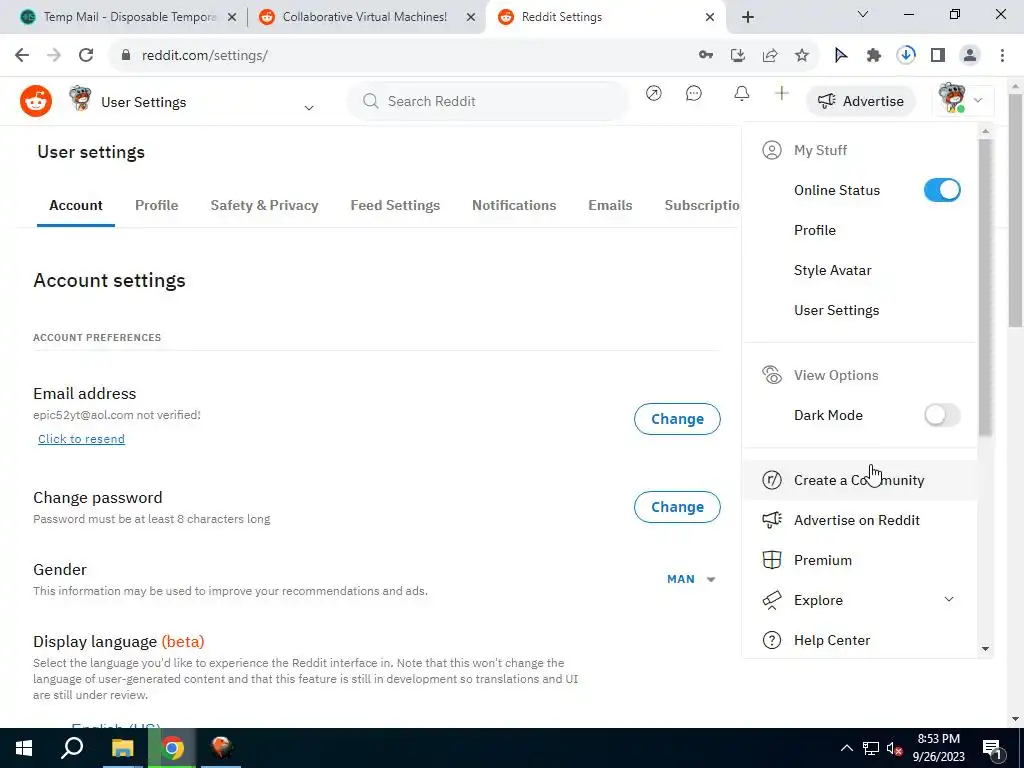Choose Create a Community
This screenshot has width=1024, height=768.
(859, 480)
